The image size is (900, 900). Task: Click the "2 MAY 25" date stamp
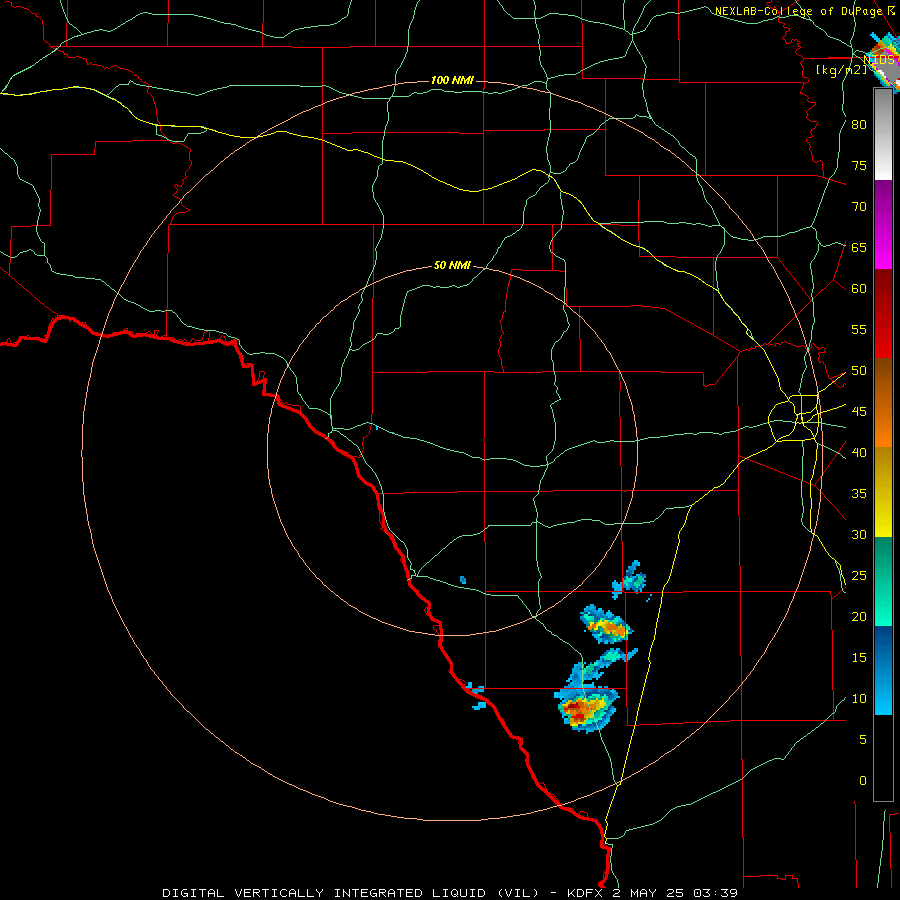click(x=649, y=893)
